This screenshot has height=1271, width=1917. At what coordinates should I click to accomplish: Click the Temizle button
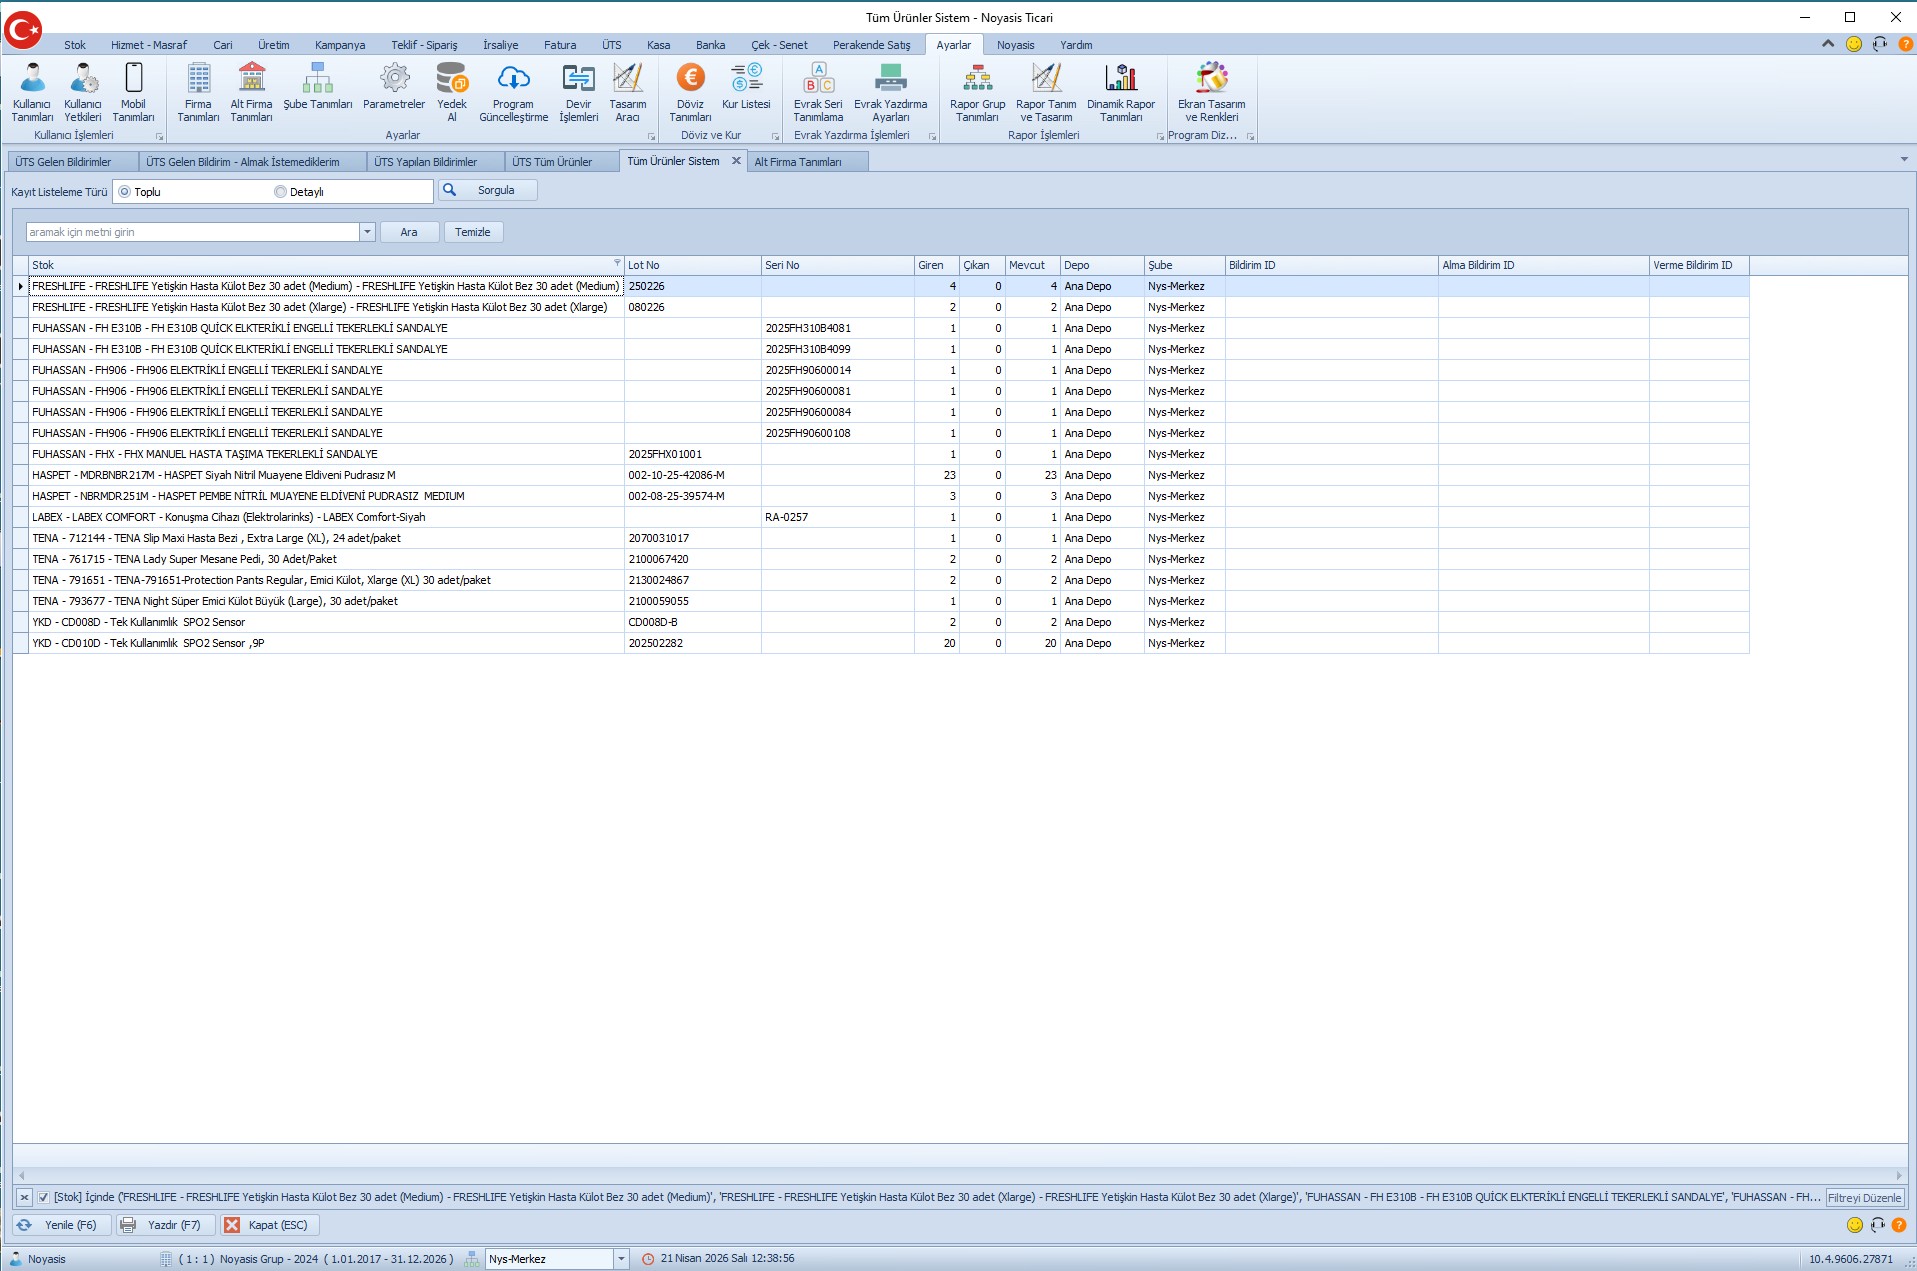(472, 232)
